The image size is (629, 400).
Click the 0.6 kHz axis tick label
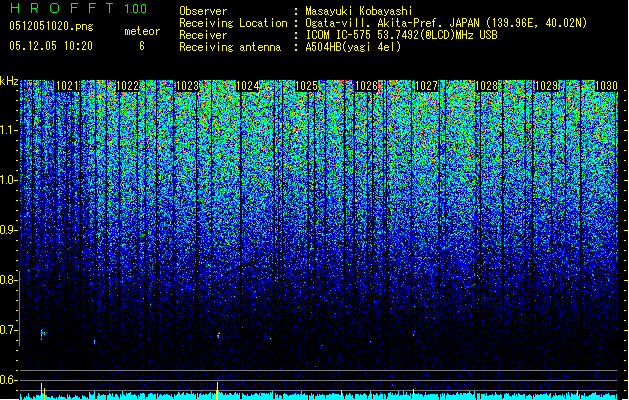pos(9,380)
